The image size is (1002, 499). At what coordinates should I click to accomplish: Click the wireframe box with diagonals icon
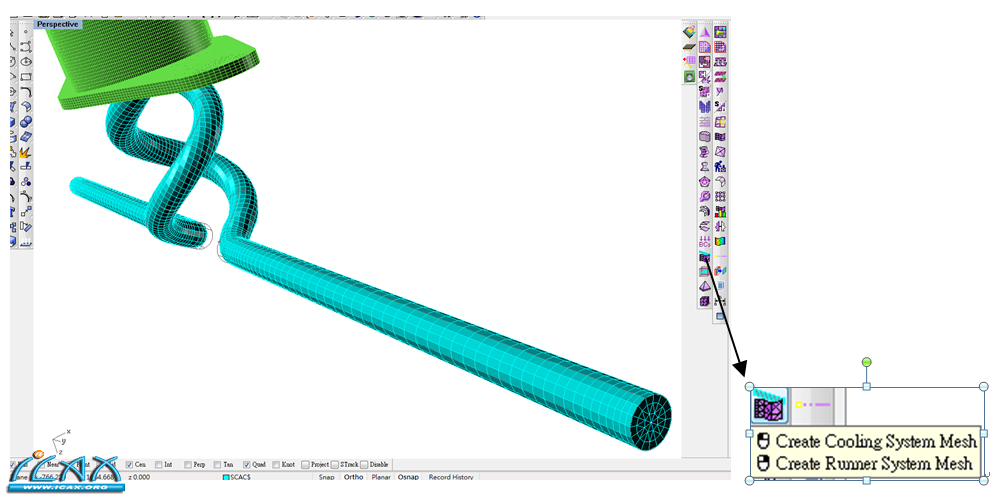click(720, 151)
